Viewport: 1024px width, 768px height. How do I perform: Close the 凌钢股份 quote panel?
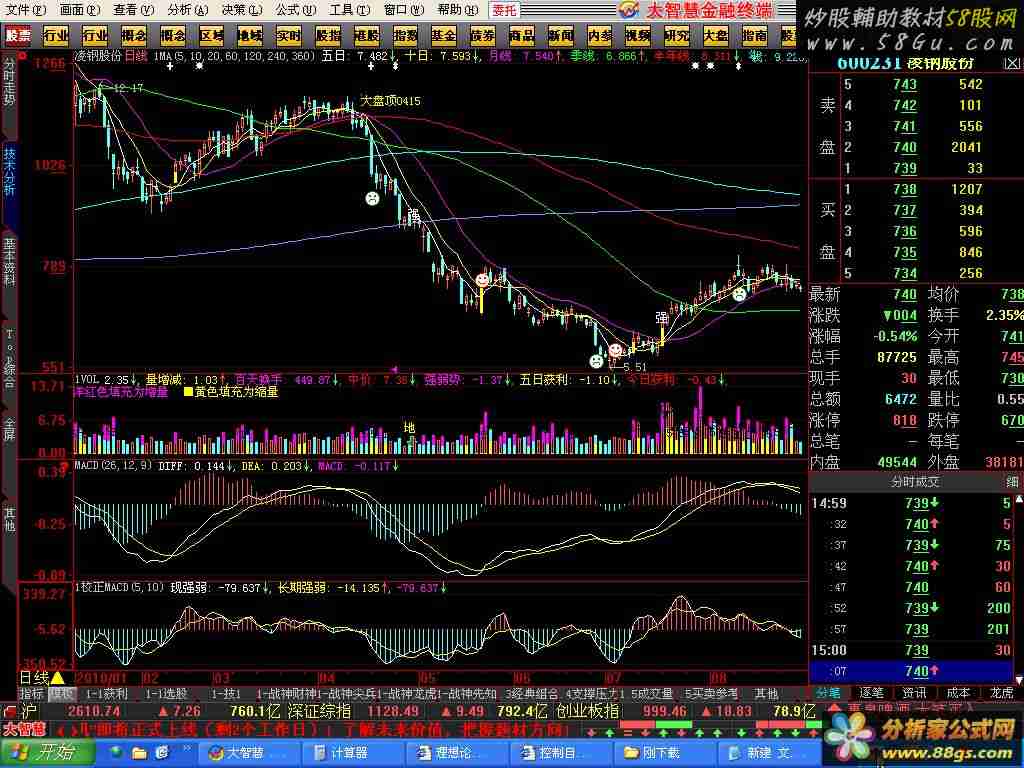[1012, 63]
